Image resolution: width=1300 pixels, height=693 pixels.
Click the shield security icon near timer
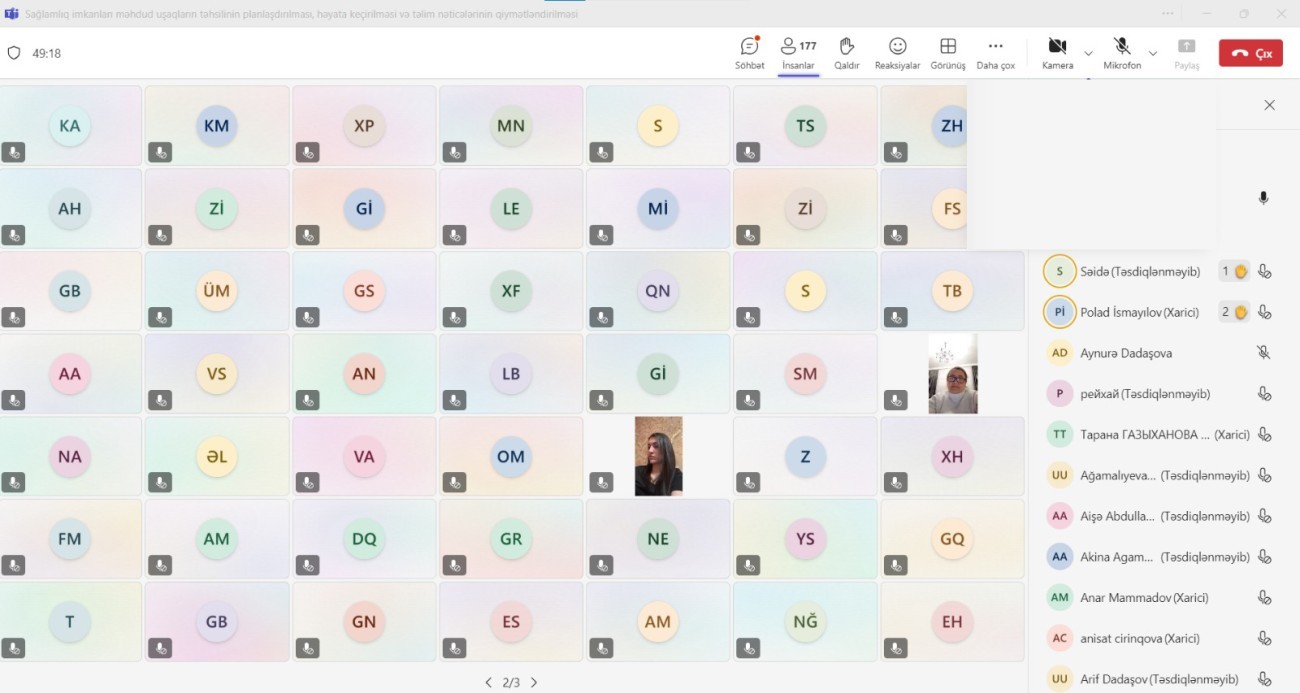(14, 53)
